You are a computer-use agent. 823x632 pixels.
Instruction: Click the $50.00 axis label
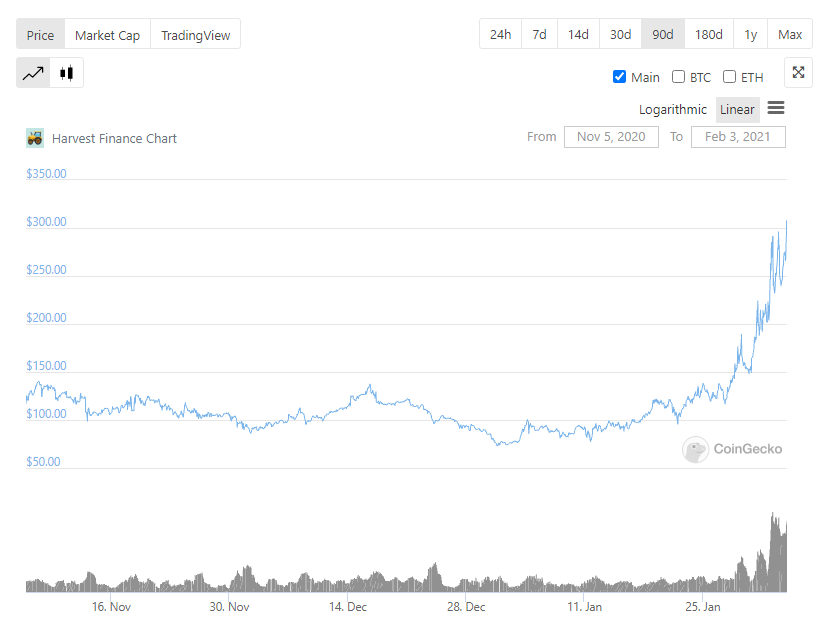coord(44,462)
